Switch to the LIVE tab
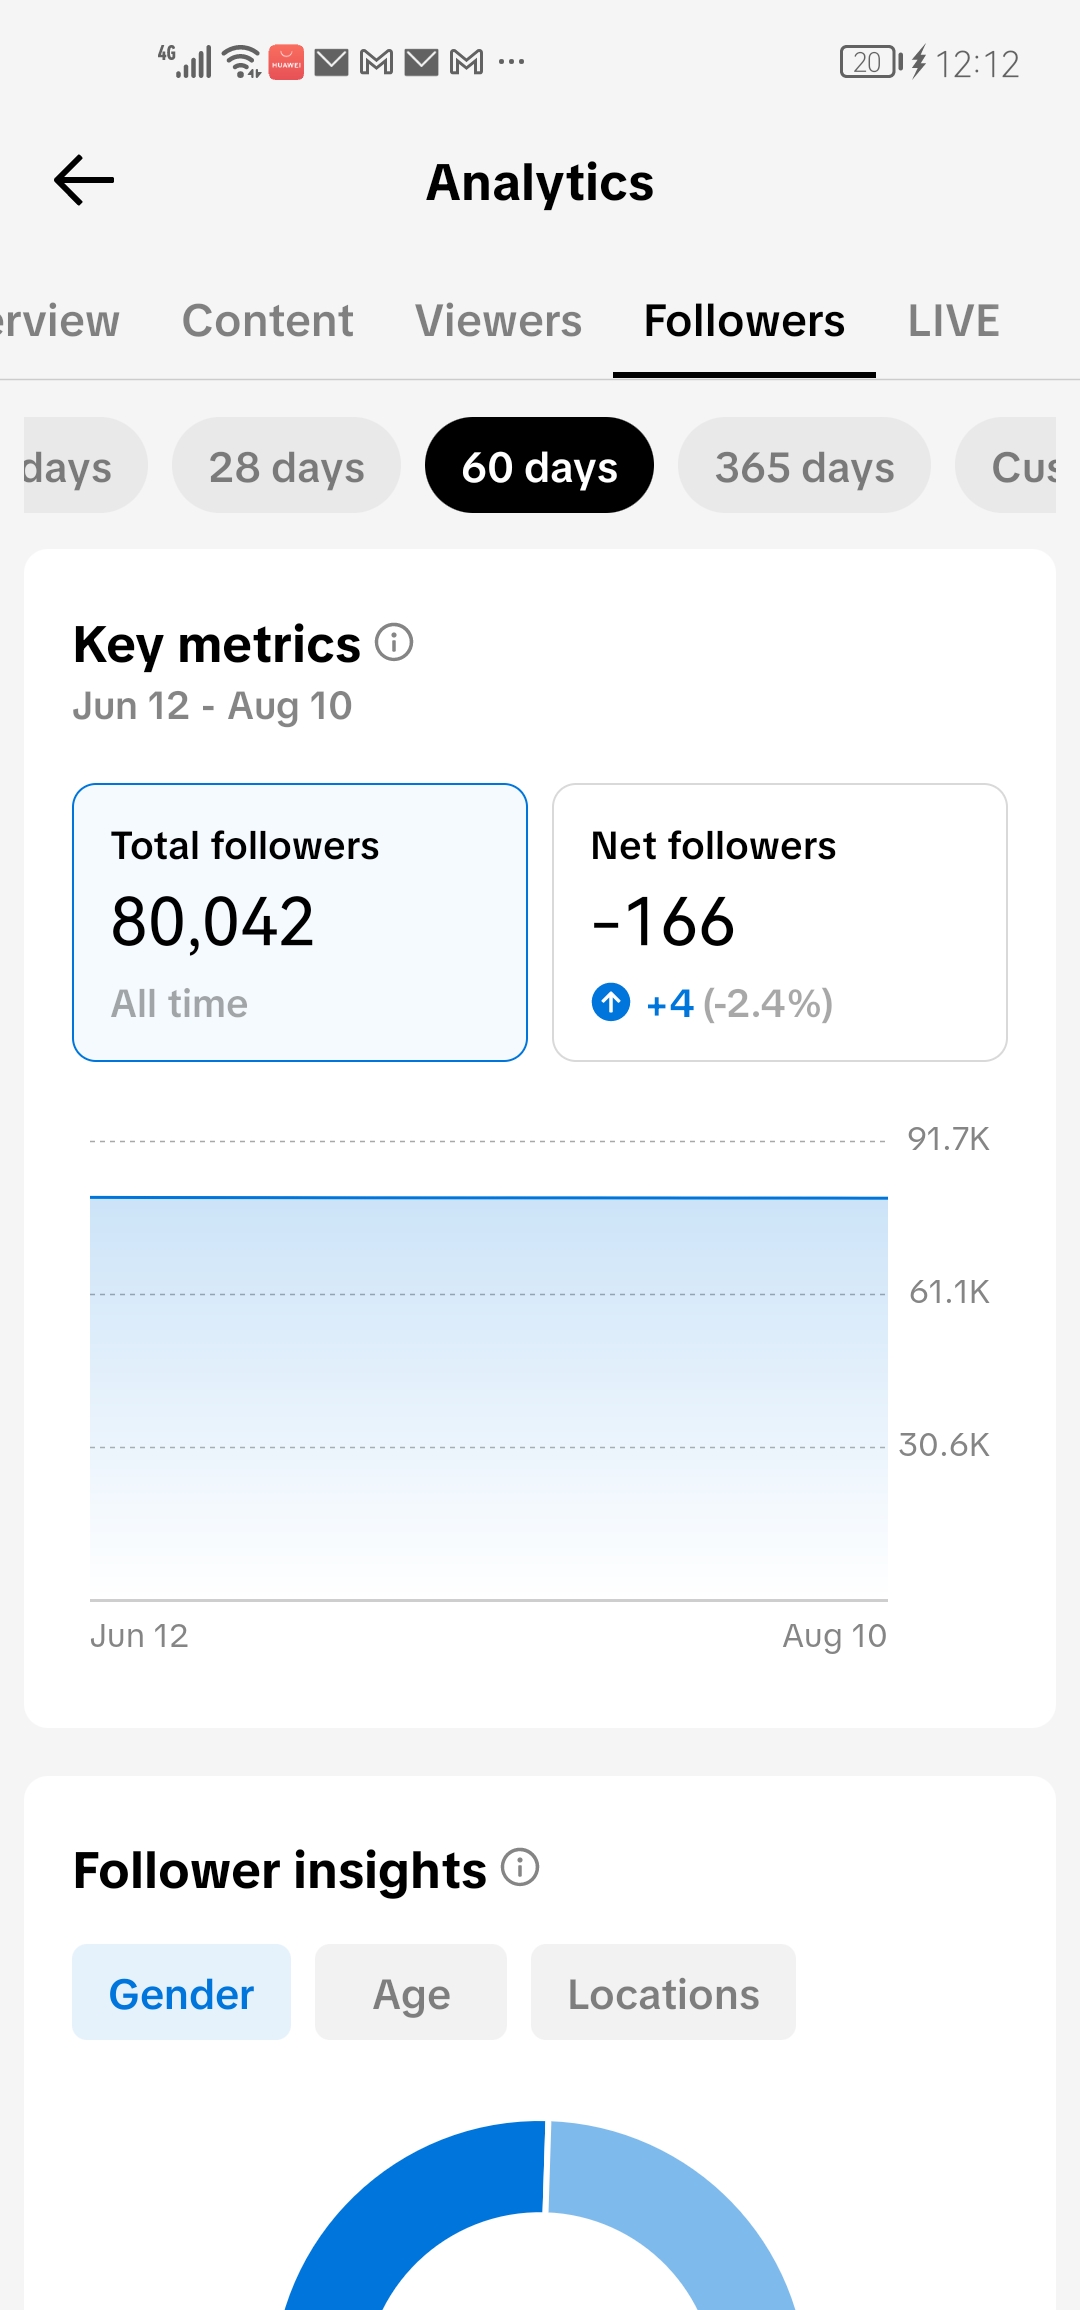This screenshot has width=1080, height=2310. (953, 321)
